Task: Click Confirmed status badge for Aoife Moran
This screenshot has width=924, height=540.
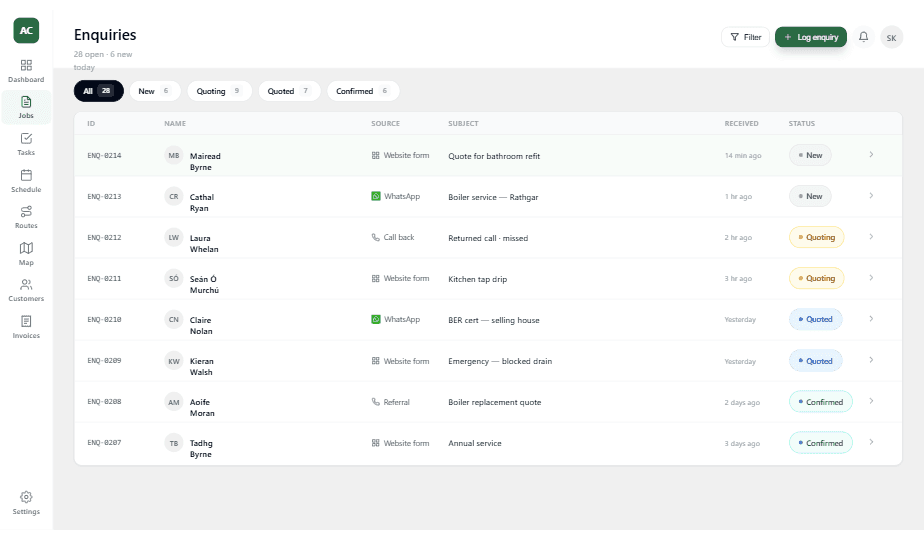Action: click(x=821, y=402)
